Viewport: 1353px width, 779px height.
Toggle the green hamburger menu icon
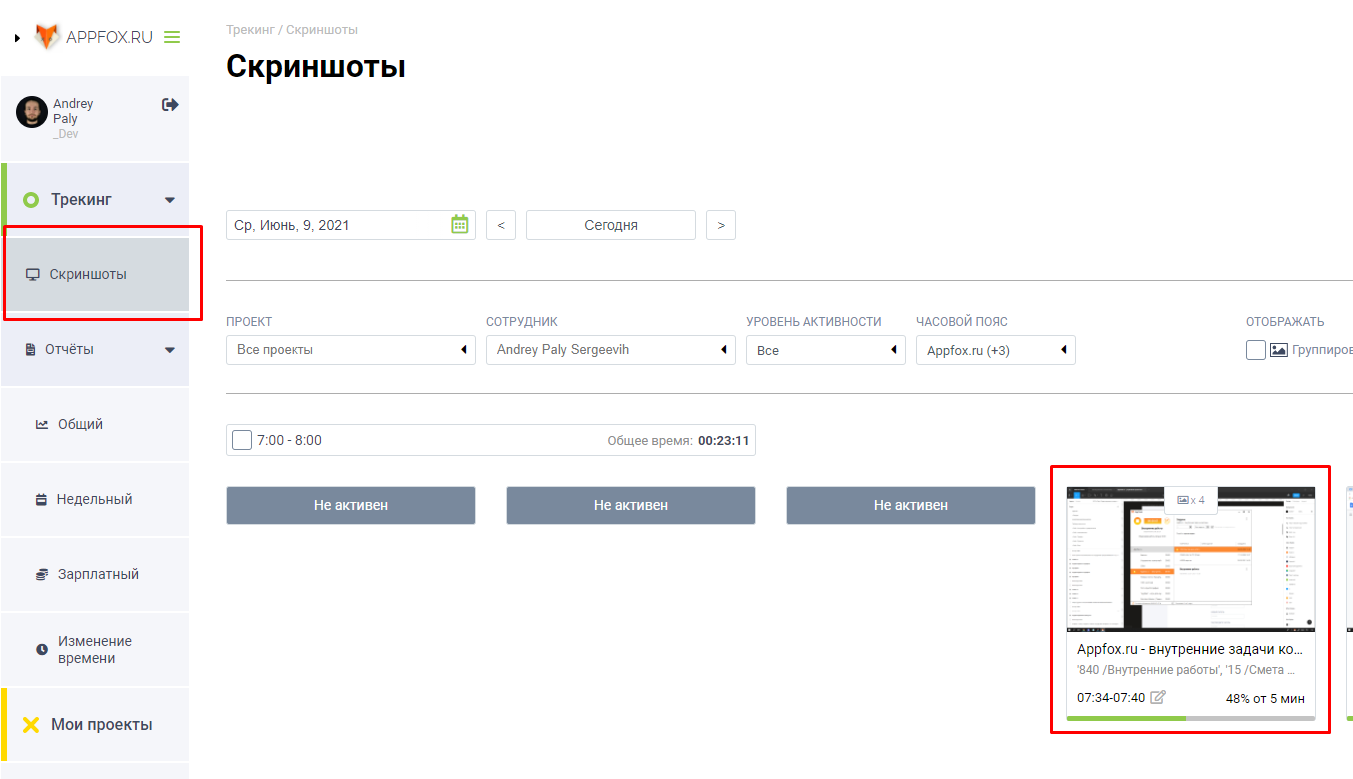(172, 37)
